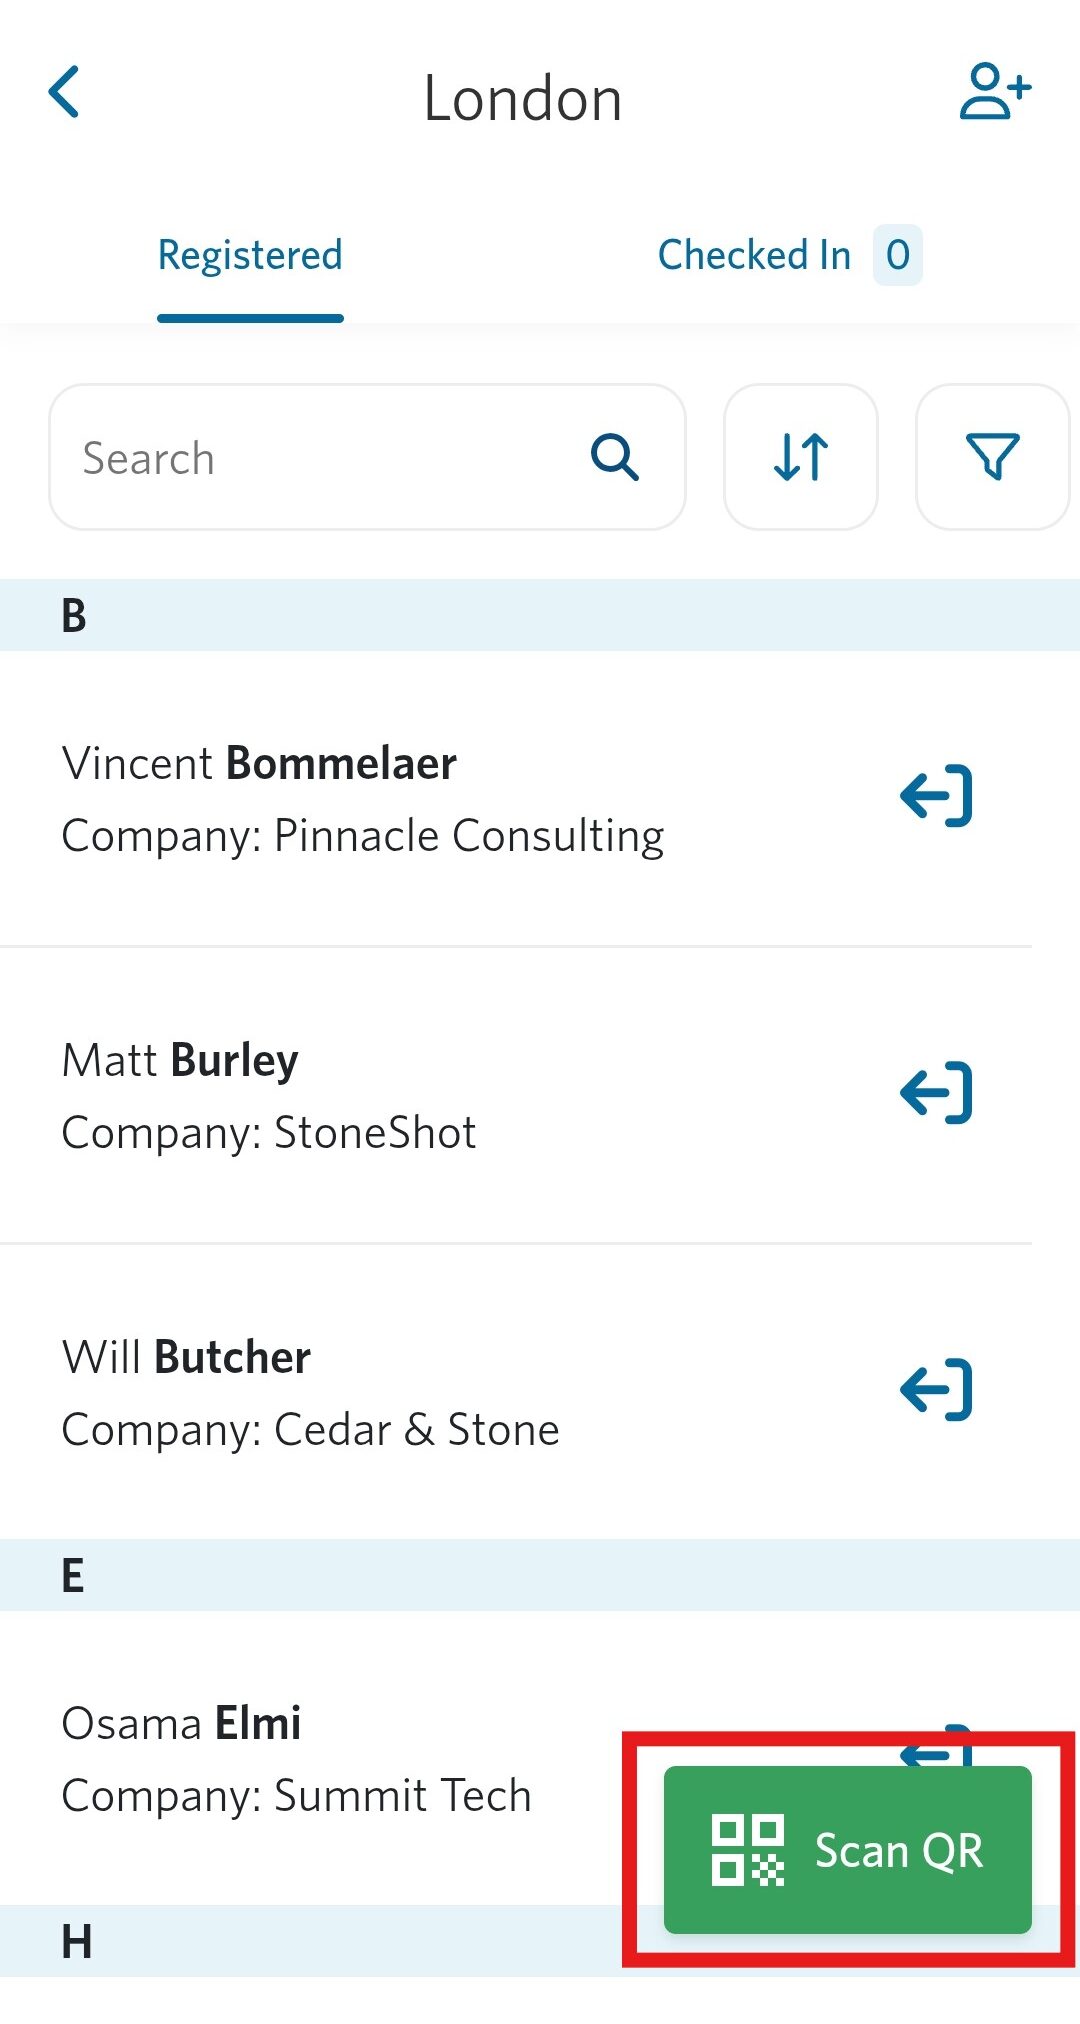The width and height of the screenshot is (1080, 2024).
Task: Check in Matt Burley
Action: point(936,1093)
